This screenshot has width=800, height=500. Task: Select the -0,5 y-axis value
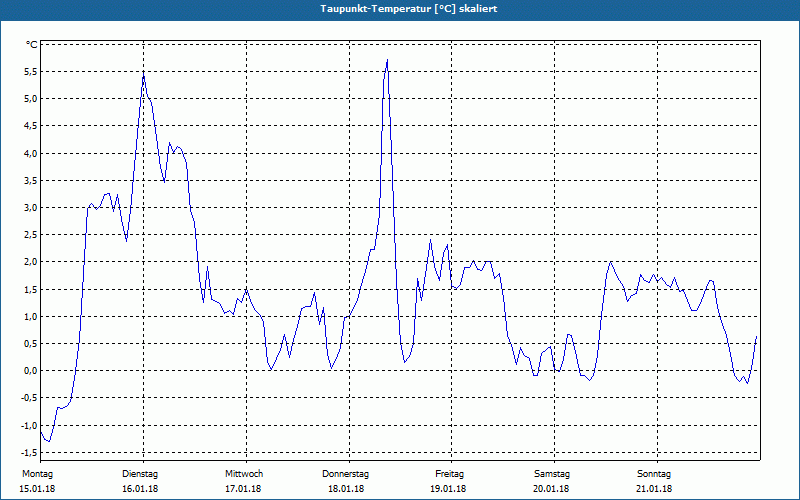click(x=29, y=398)
